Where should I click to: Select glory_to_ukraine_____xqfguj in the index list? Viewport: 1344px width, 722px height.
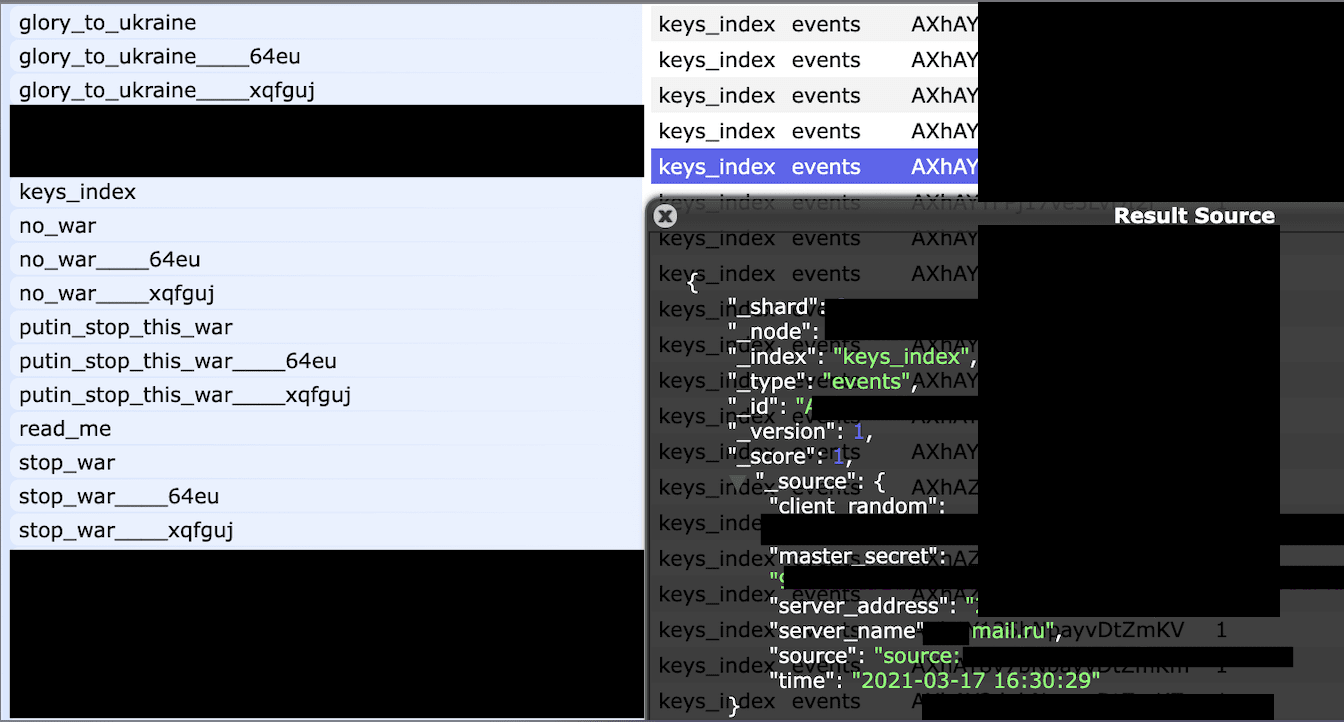pos(327,91)
